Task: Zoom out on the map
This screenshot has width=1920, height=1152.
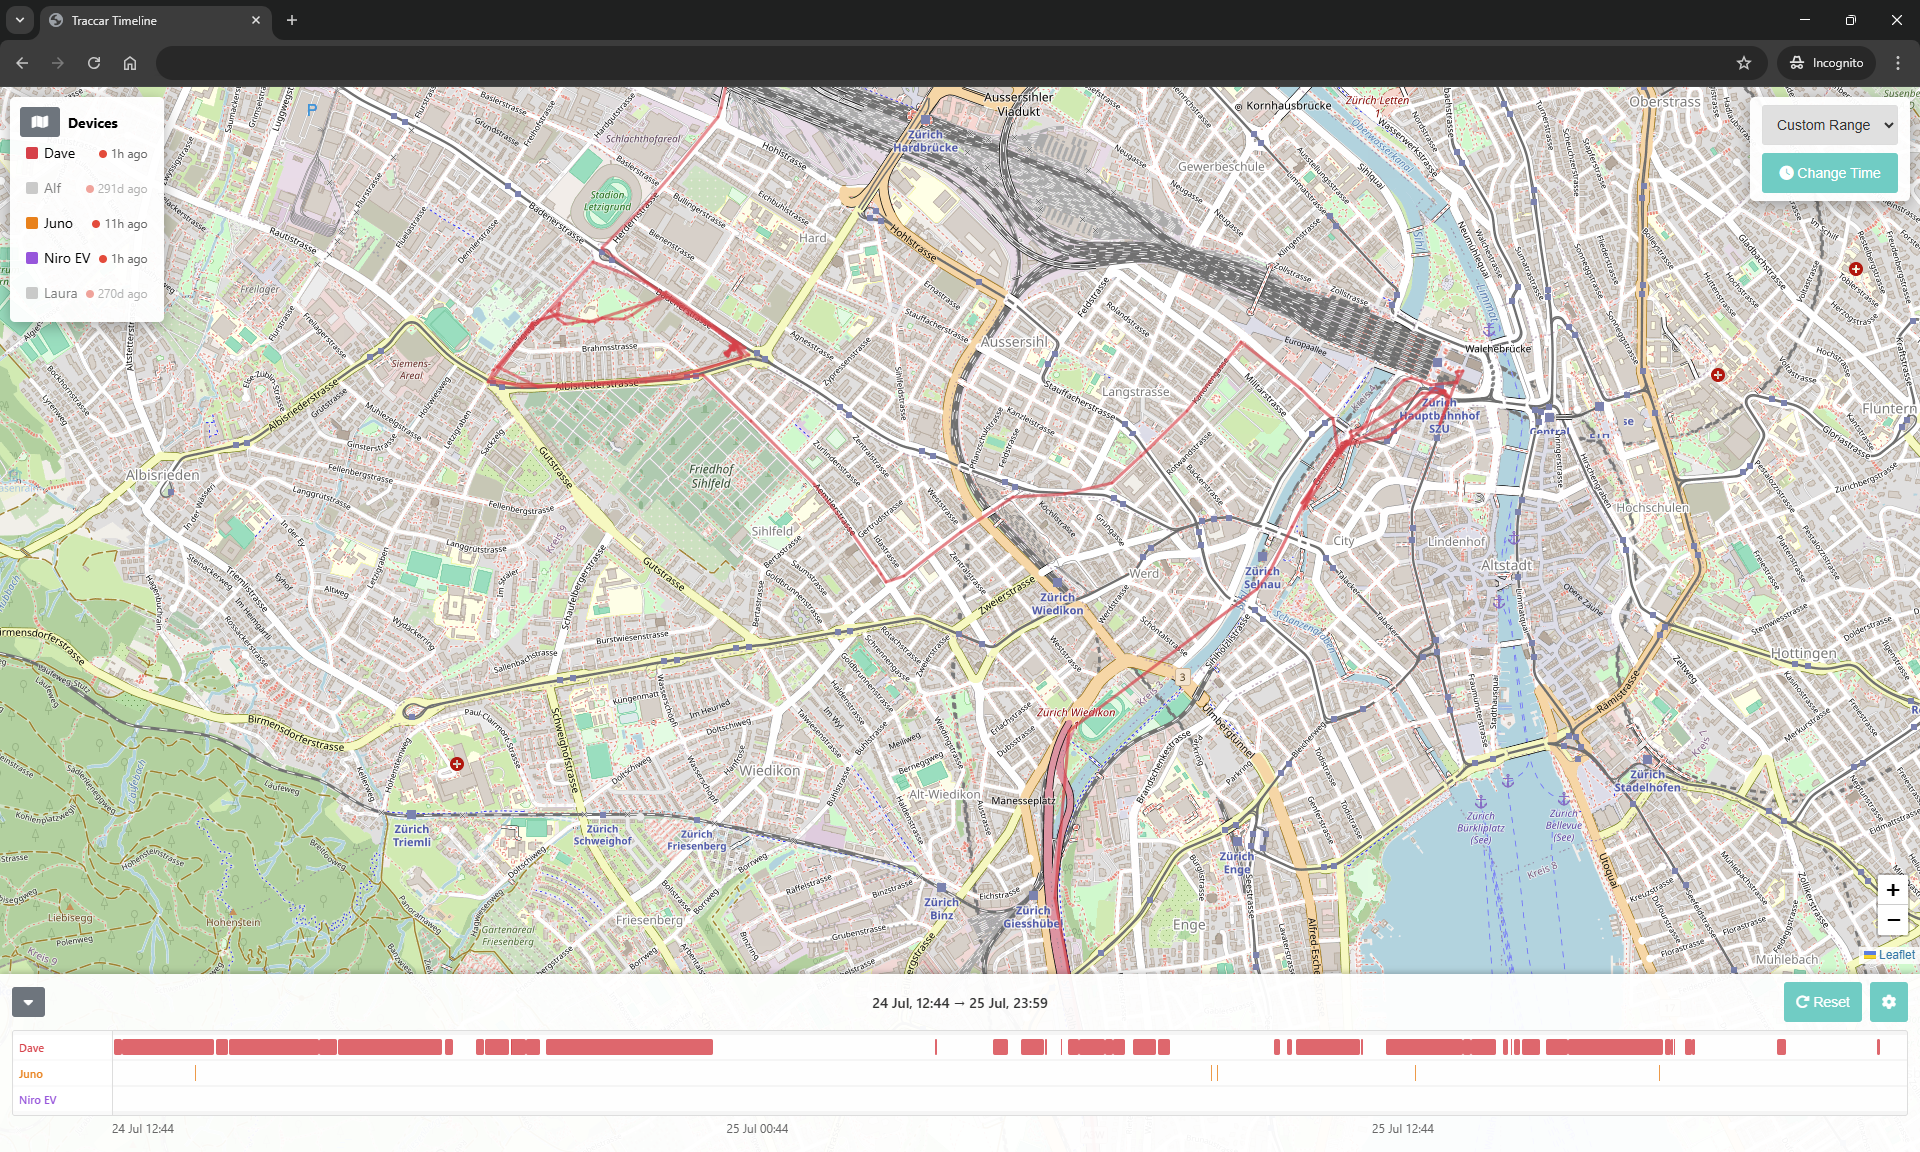Action: point(1892,920)
